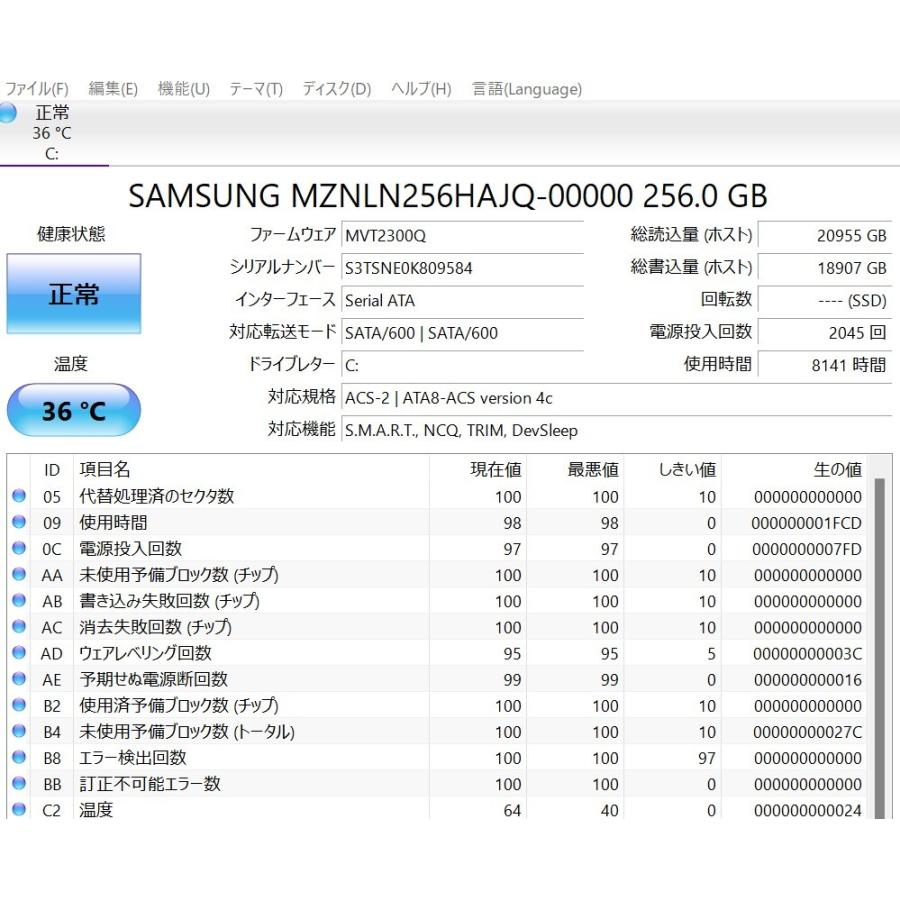Select the 消去失敗回数 (チップ) row

(439, 627)
